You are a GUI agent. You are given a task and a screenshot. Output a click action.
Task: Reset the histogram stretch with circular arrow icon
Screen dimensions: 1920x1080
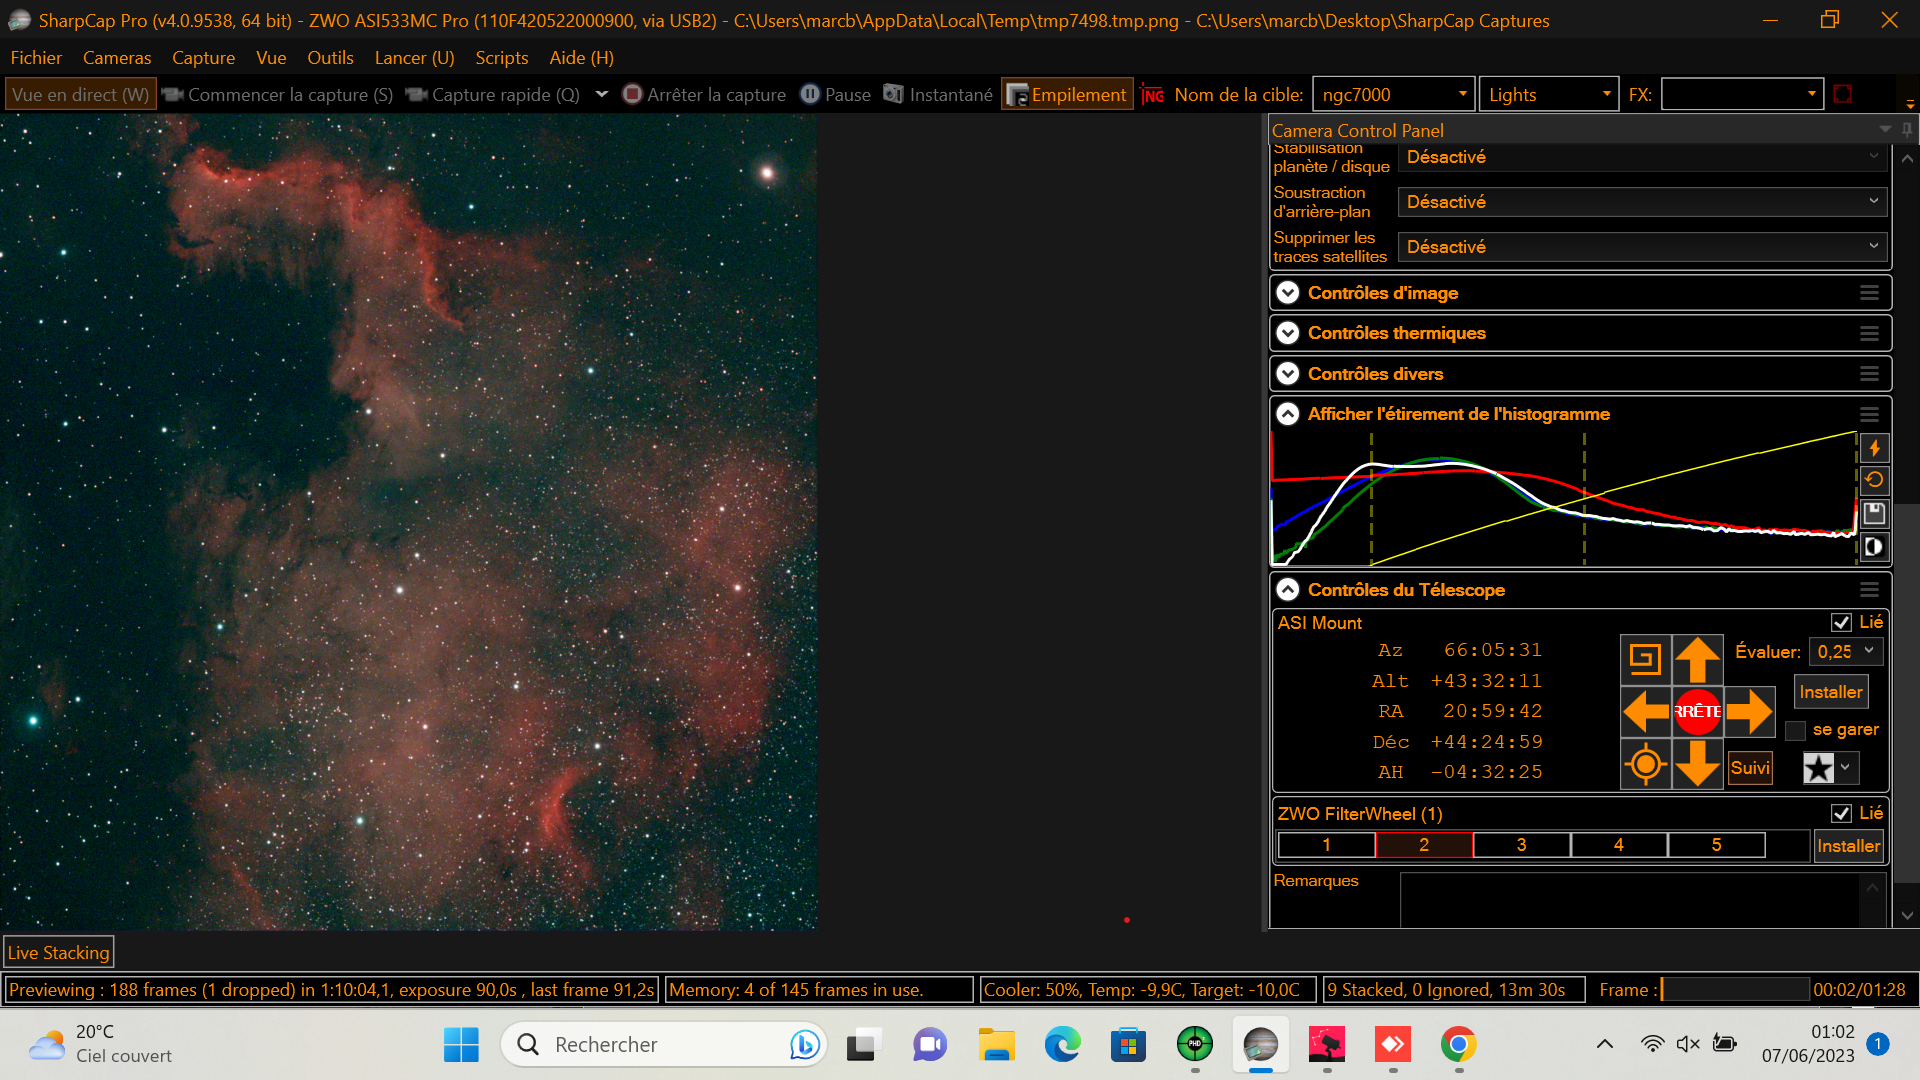tap(1874, 481)
